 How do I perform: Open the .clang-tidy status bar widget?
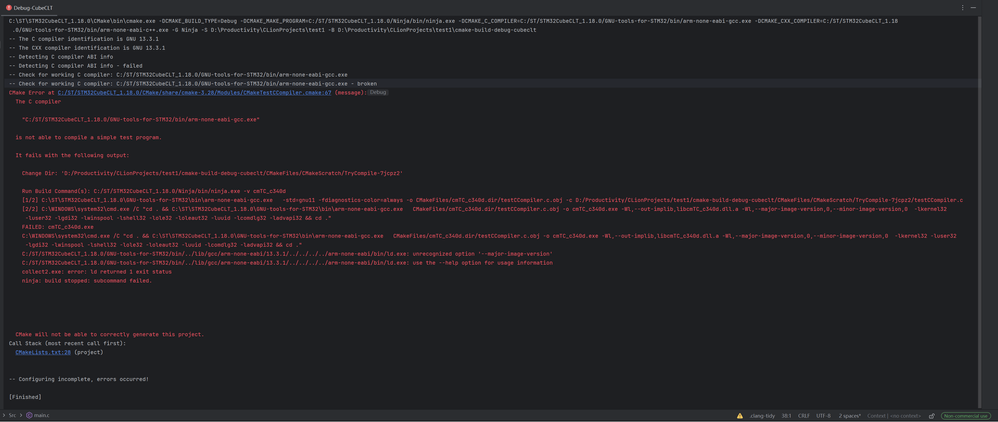coord(762,415)
